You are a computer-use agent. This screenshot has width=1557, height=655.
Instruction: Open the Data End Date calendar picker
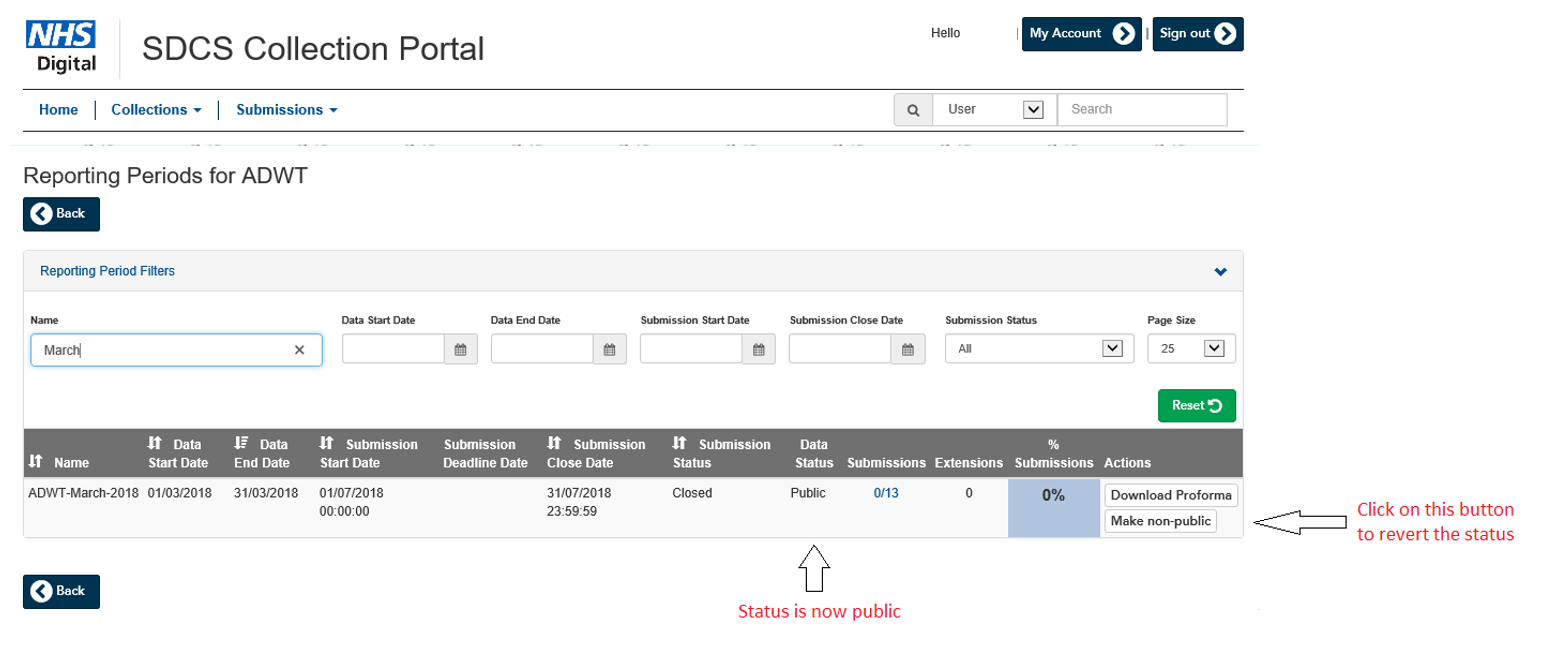coord(610,349)
